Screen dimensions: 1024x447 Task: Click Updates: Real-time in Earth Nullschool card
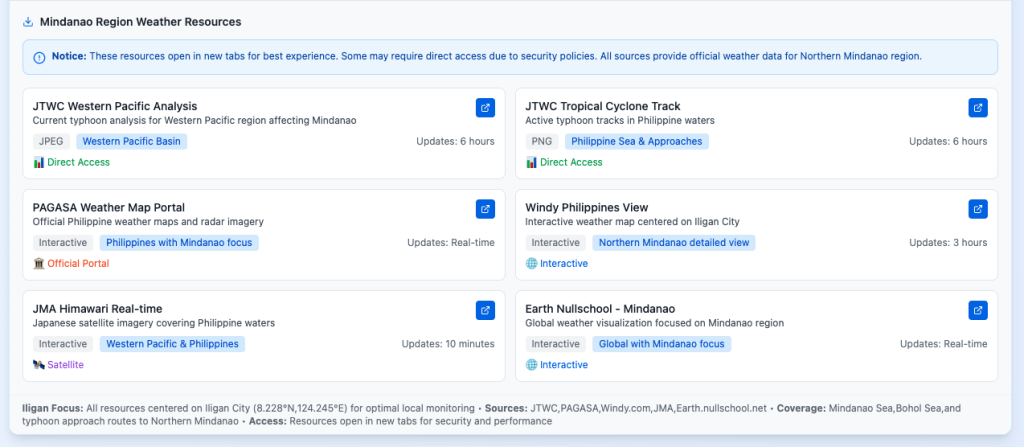[944, 344]
